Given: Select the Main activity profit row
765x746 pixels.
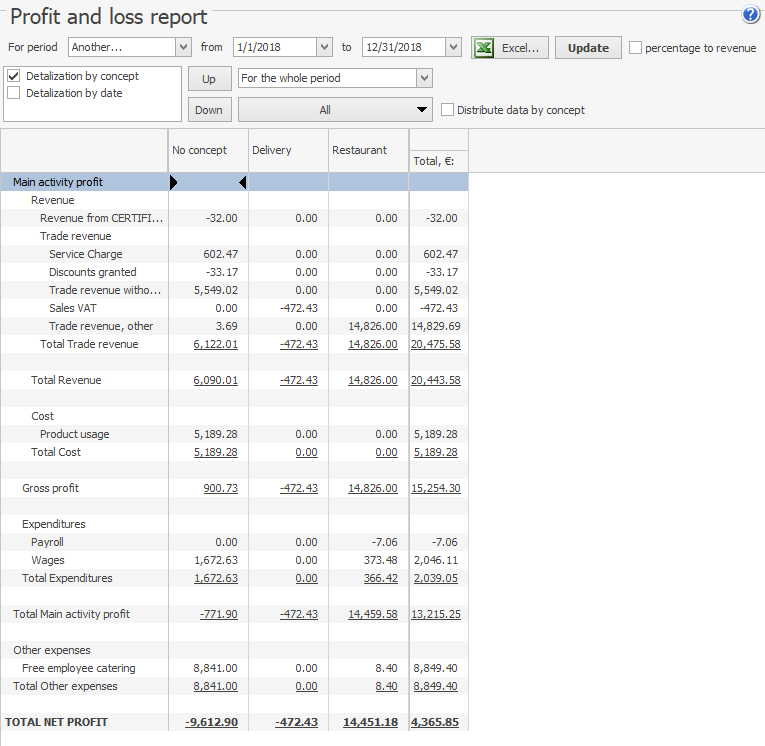Looking at the screenshot, I should (x=58, y=182).
